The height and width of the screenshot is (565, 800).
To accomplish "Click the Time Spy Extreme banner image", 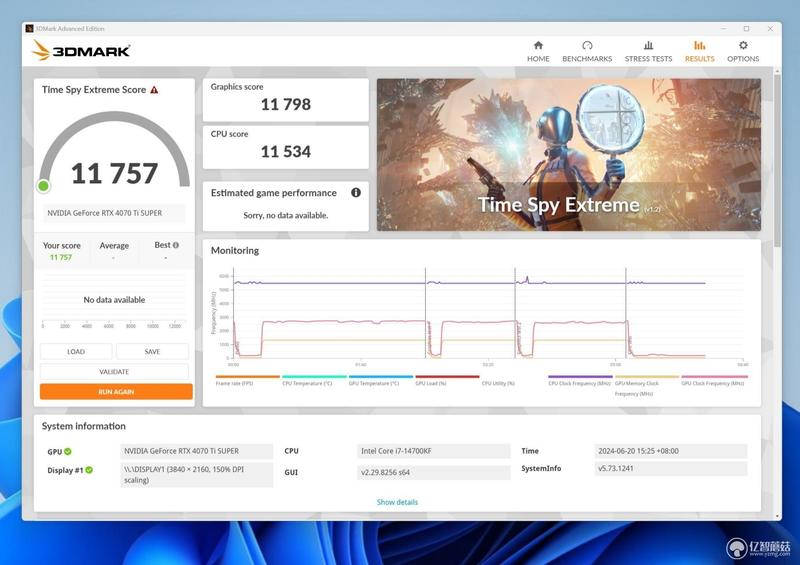I will click(x=569, y=155).
